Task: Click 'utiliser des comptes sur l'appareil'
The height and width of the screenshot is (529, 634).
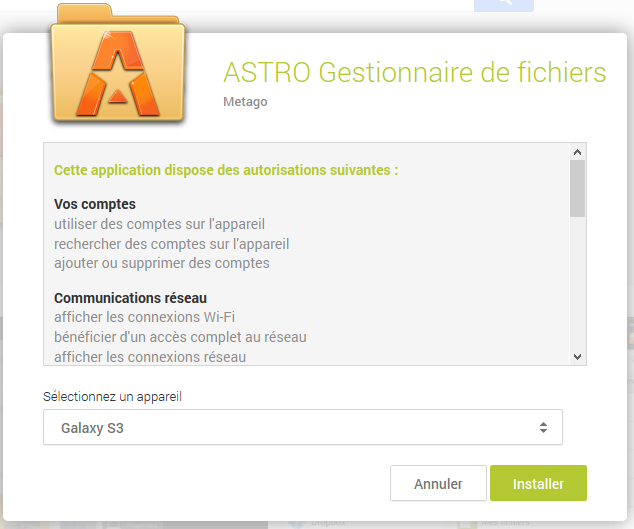Action: click(x=159, y=224)
